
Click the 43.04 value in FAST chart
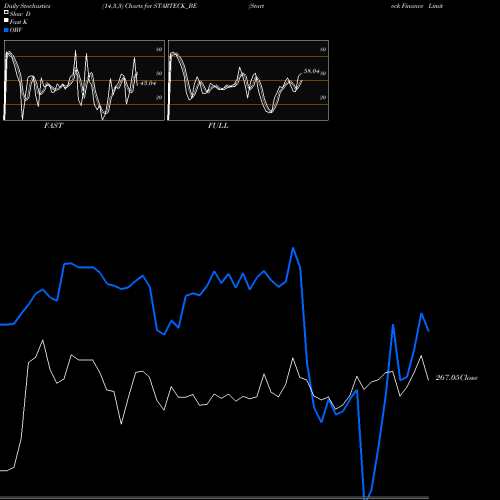click(148, 83)
